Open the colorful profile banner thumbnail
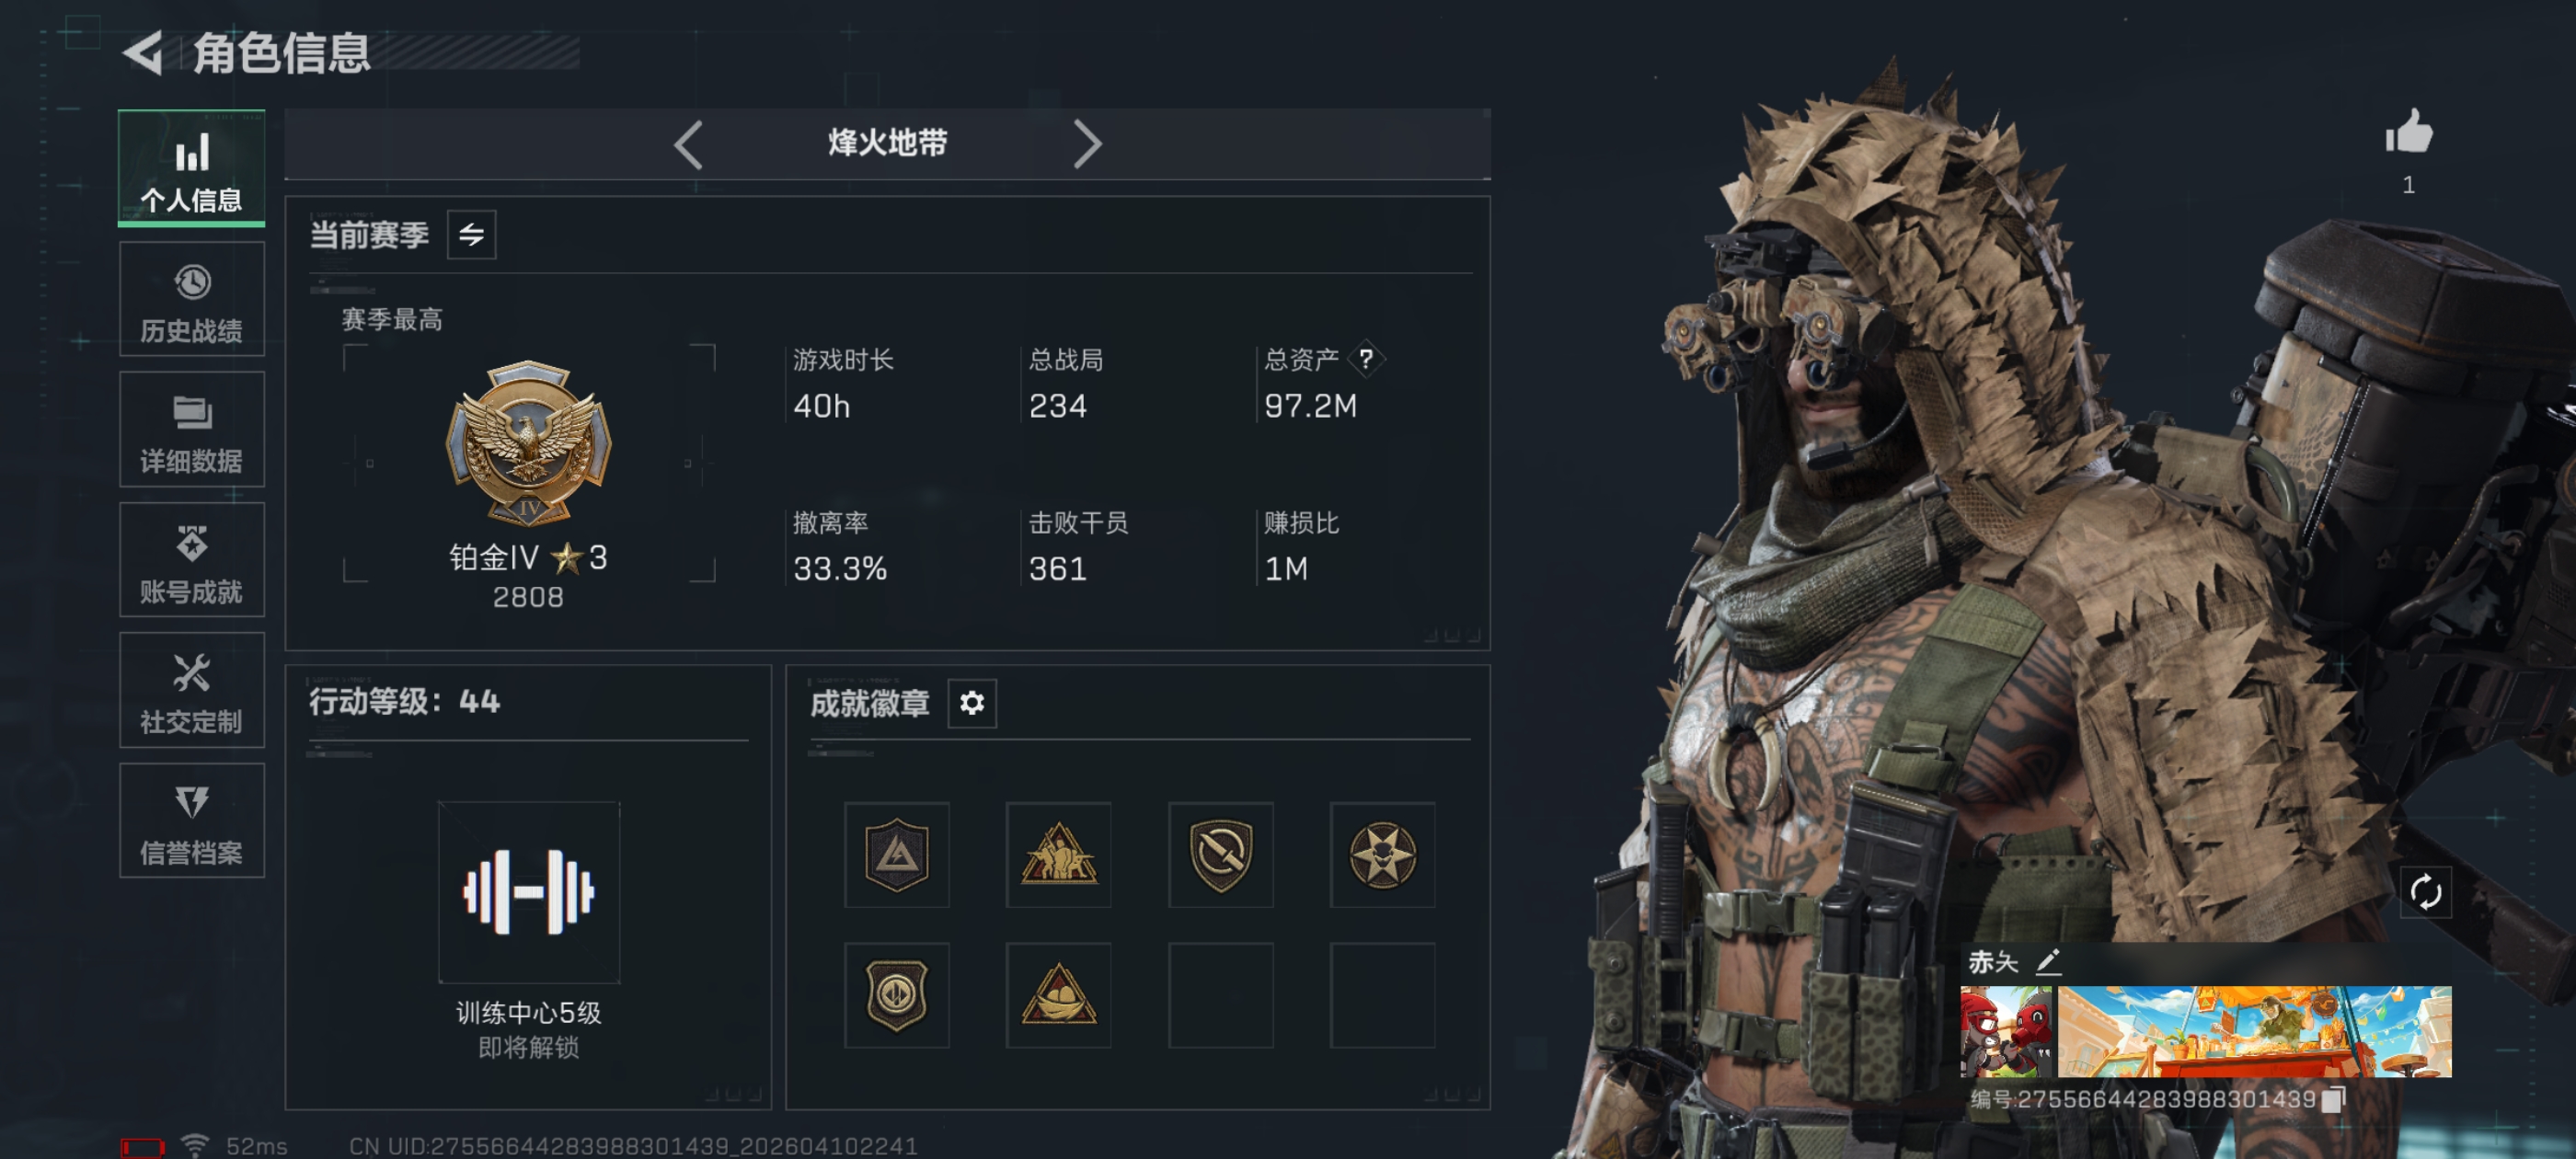This screenshot has width=2576, height=1159. point(2253,1031)
